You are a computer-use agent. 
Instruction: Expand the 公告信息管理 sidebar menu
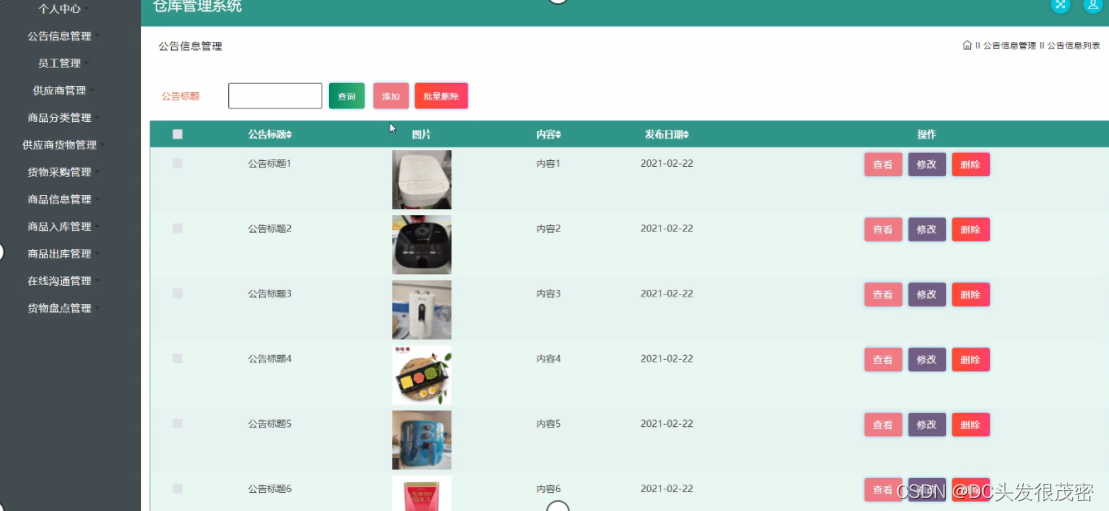[59, 36]
